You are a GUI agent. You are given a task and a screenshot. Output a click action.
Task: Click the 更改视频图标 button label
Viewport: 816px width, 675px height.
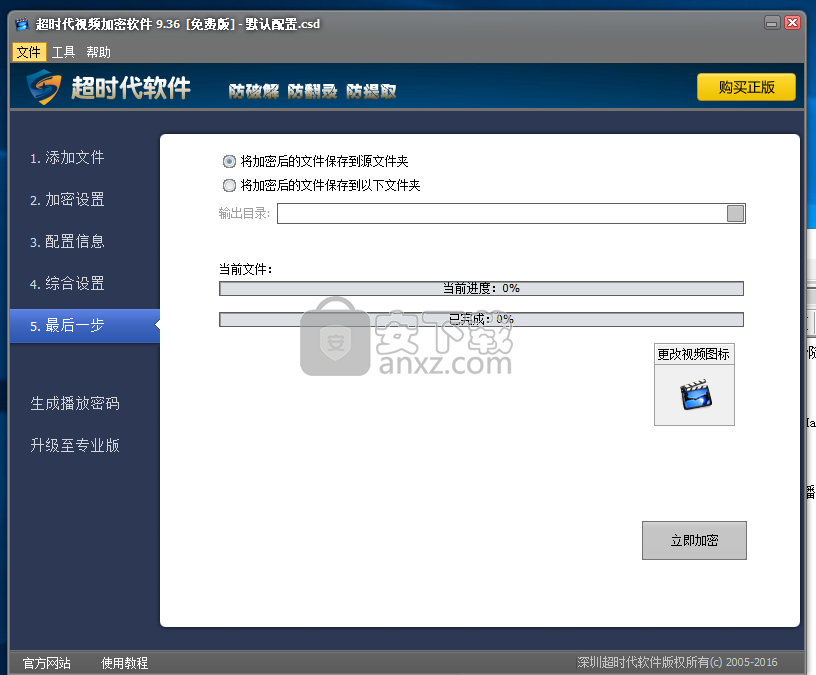pyautogui.click(x=694, y=354)
